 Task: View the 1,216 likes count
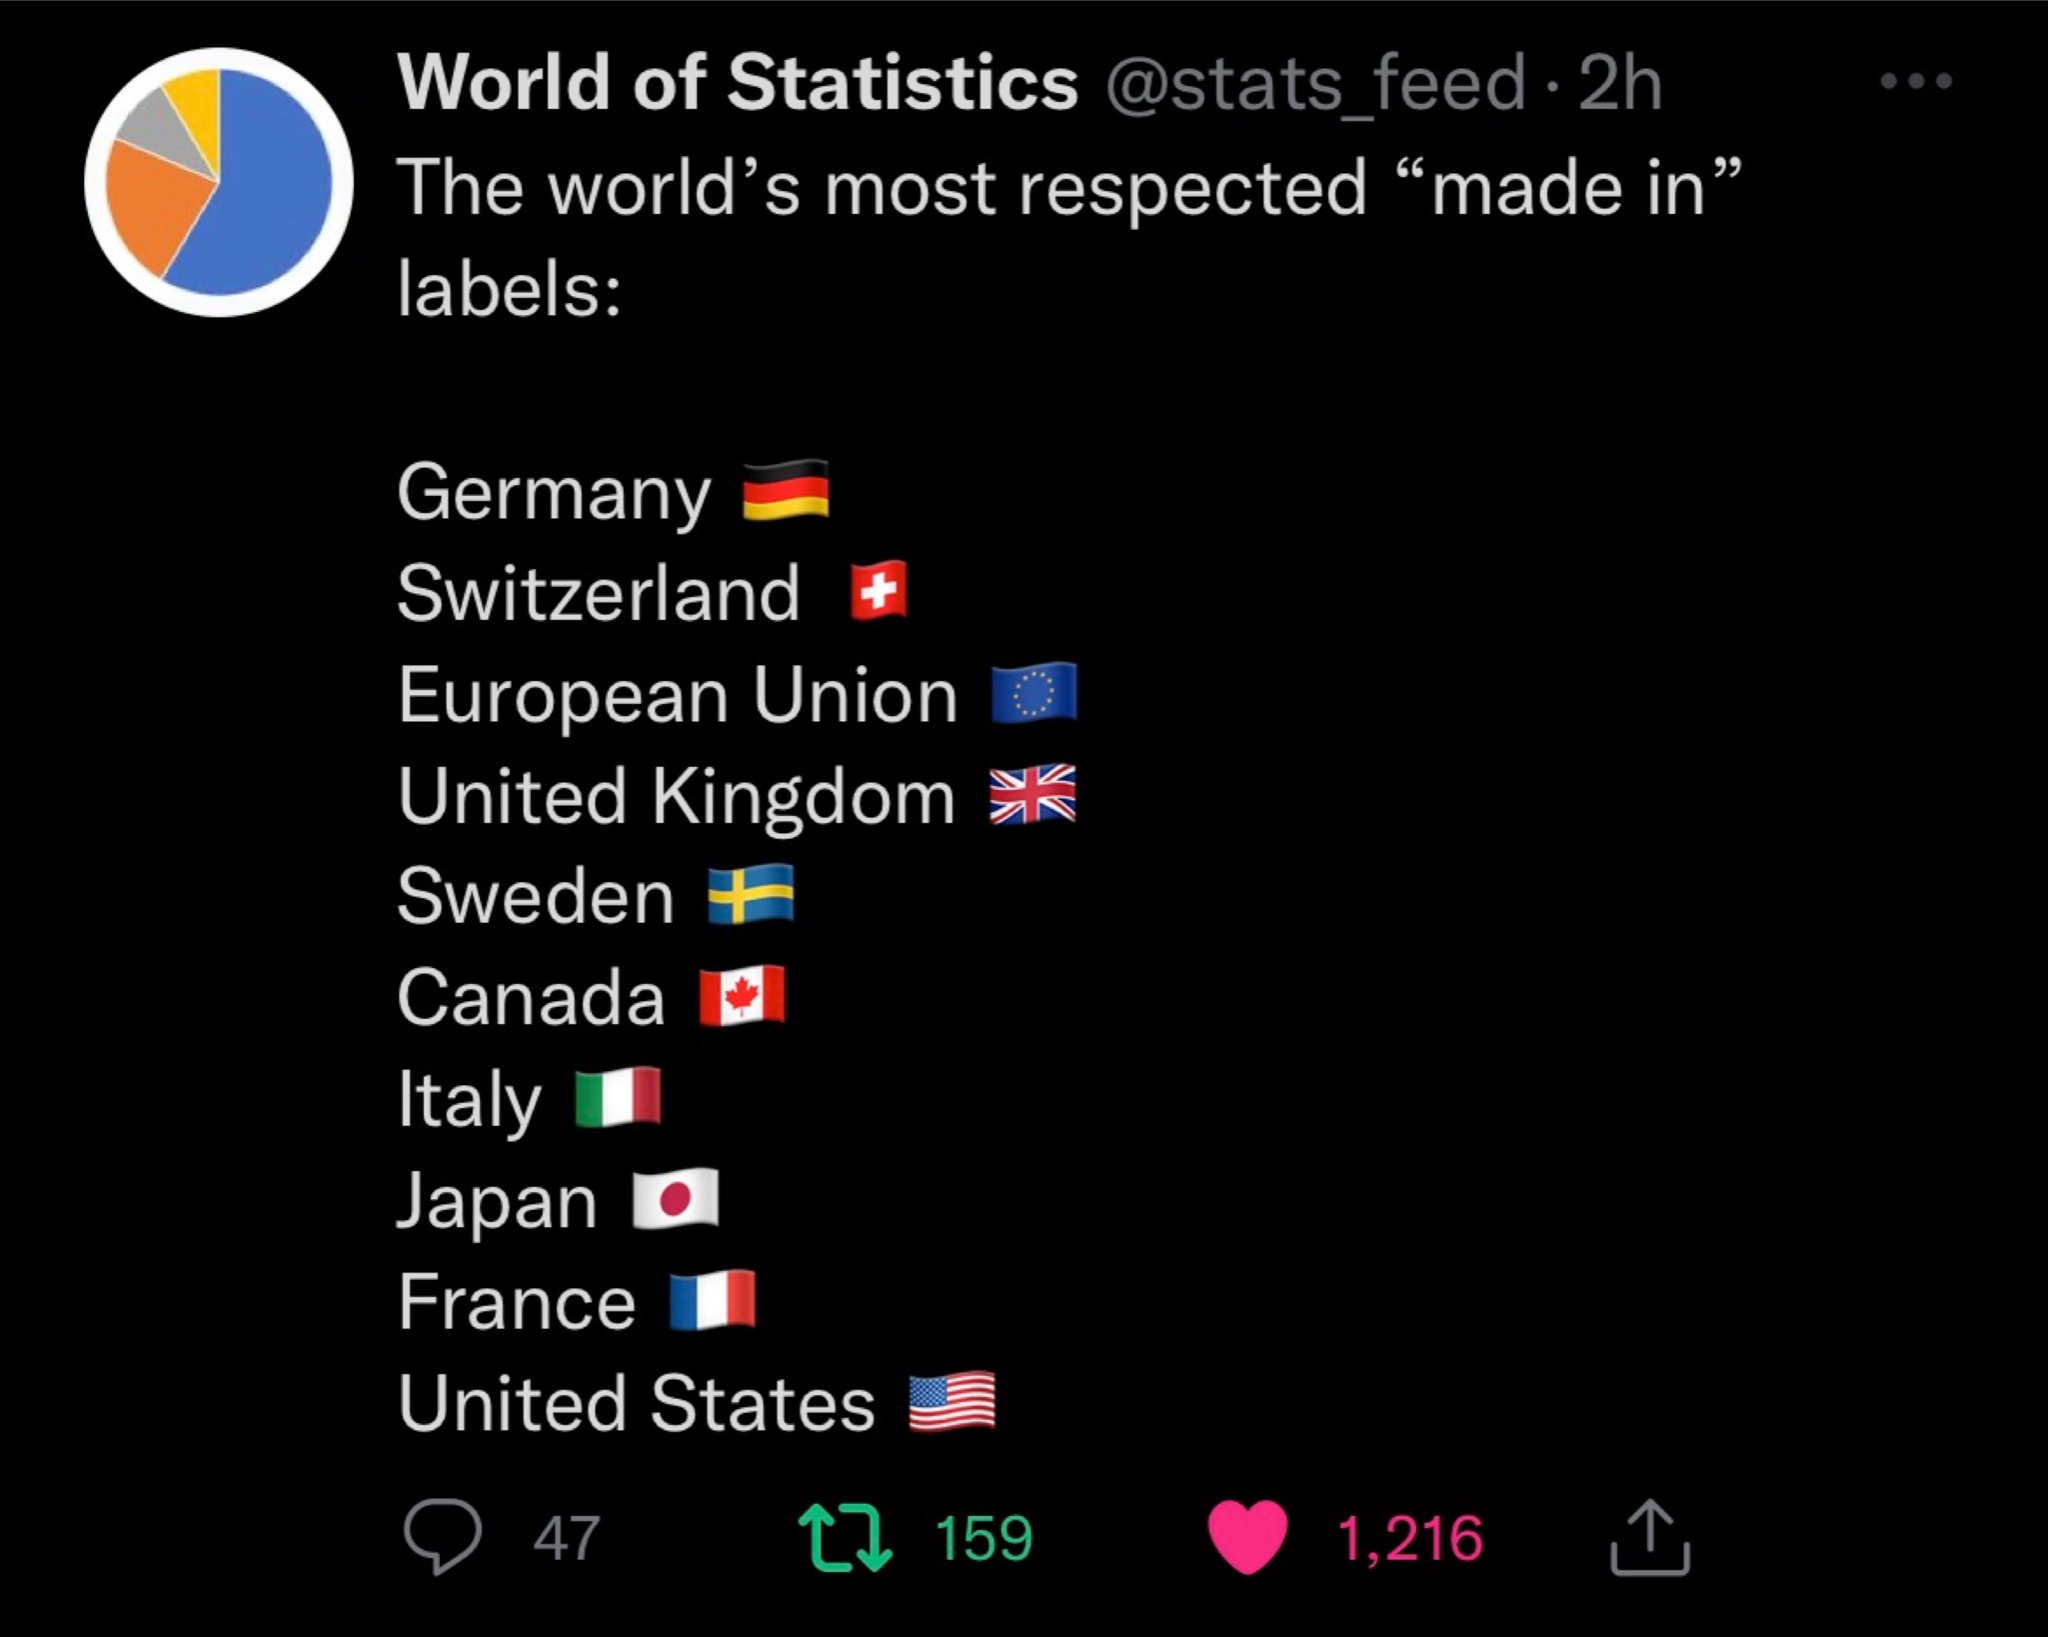1410,1539
